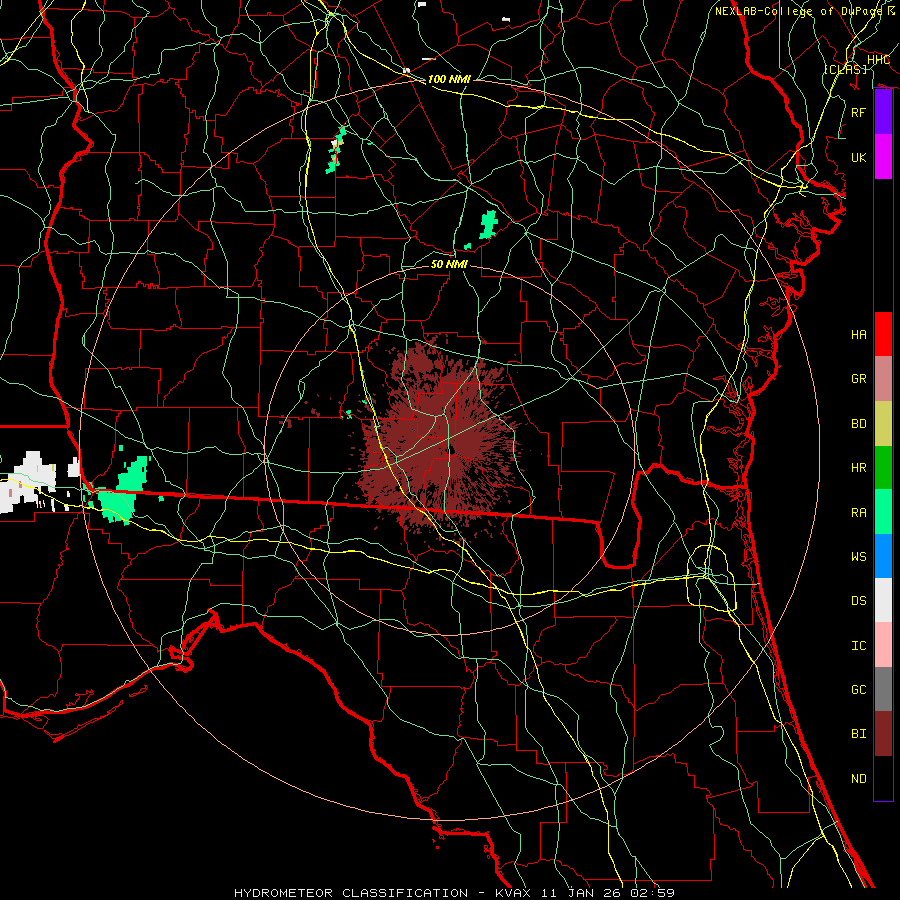The height and width of the screenshot is (900, 900).
Task: Click the DS legend label
Action: [858, 601]
